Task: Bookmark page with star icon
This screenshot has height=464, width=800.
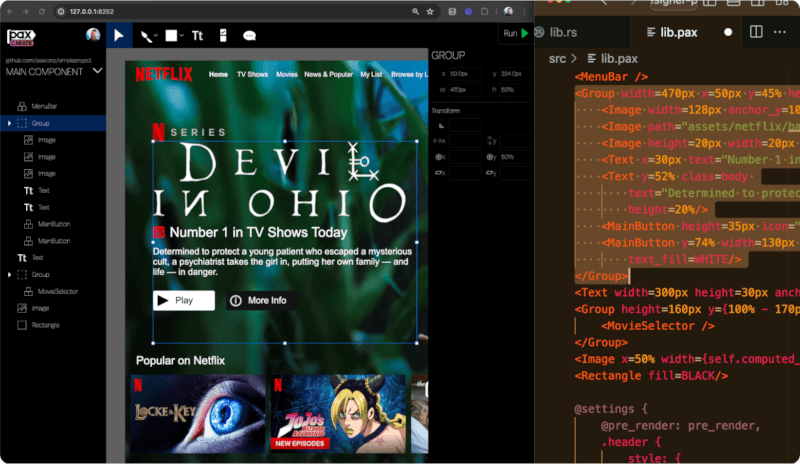Action: point(430,11)
